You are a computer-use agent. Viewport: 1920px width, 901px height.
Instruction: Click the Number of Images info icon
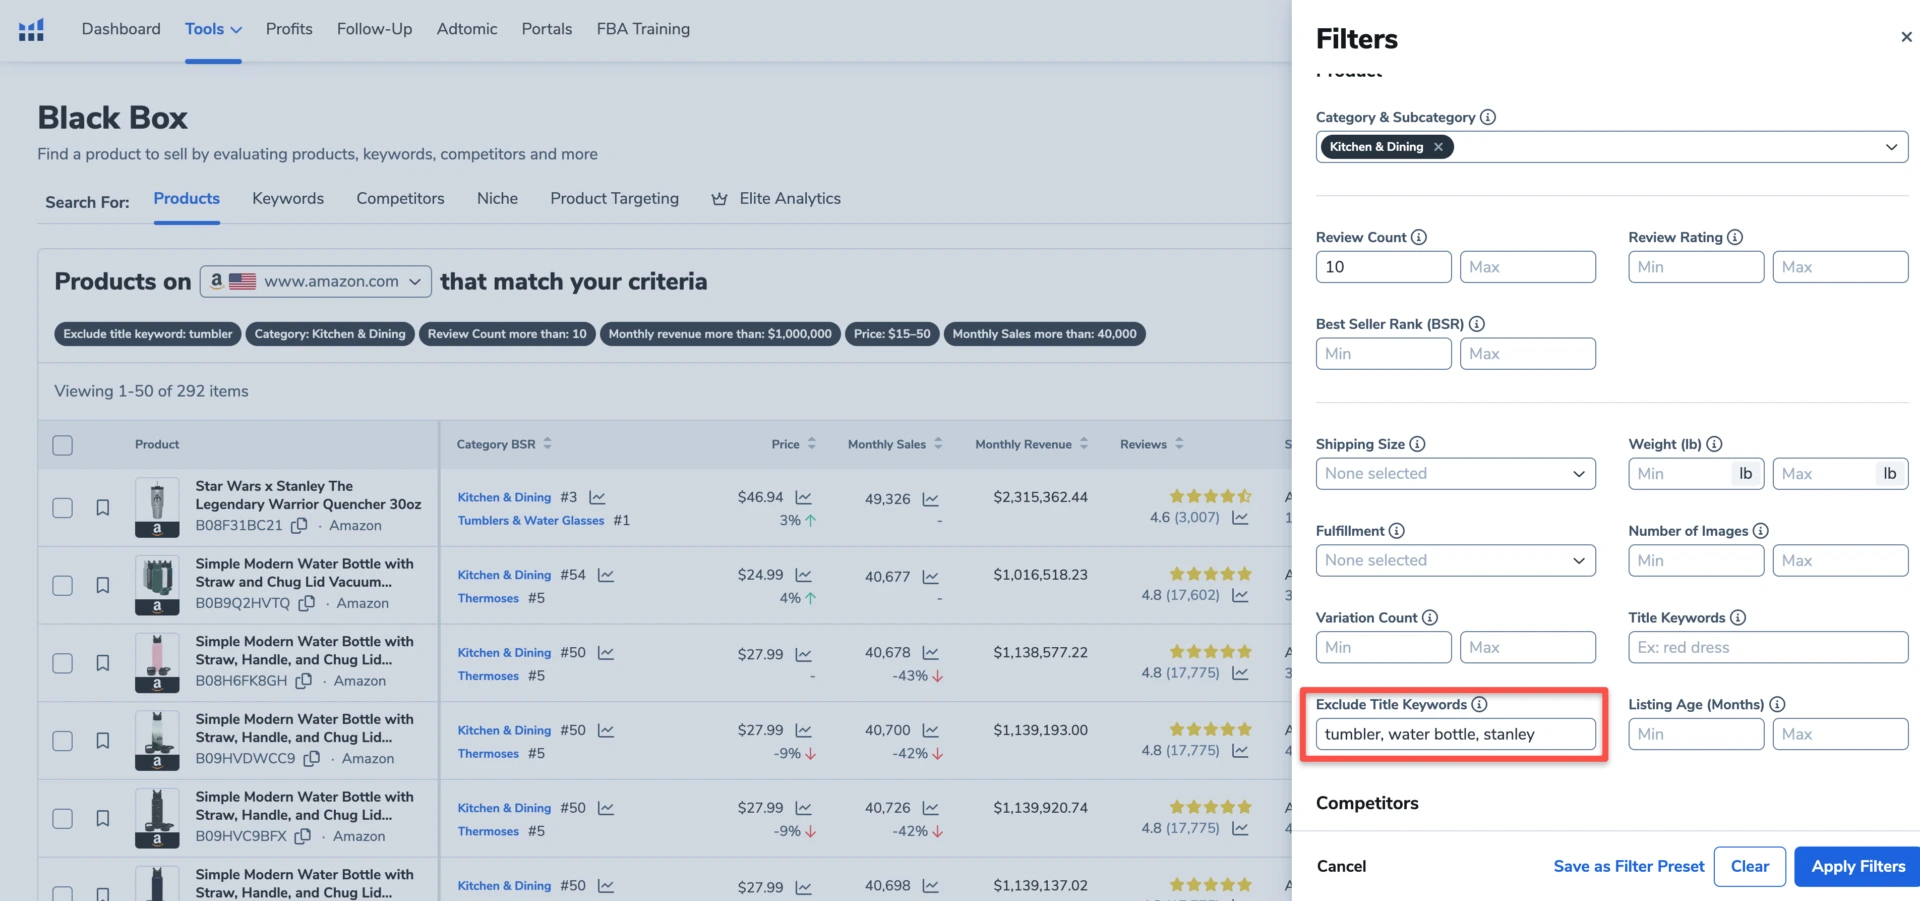(1761, 531)
